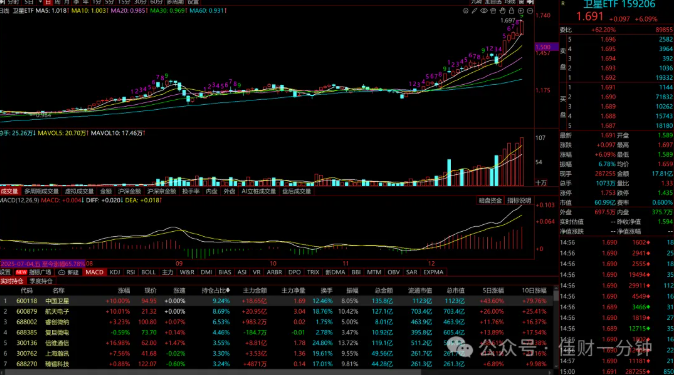674x375 pixels.
Task: Open the 季度持仓 holdings tab
Action: [x=41, y=281]
